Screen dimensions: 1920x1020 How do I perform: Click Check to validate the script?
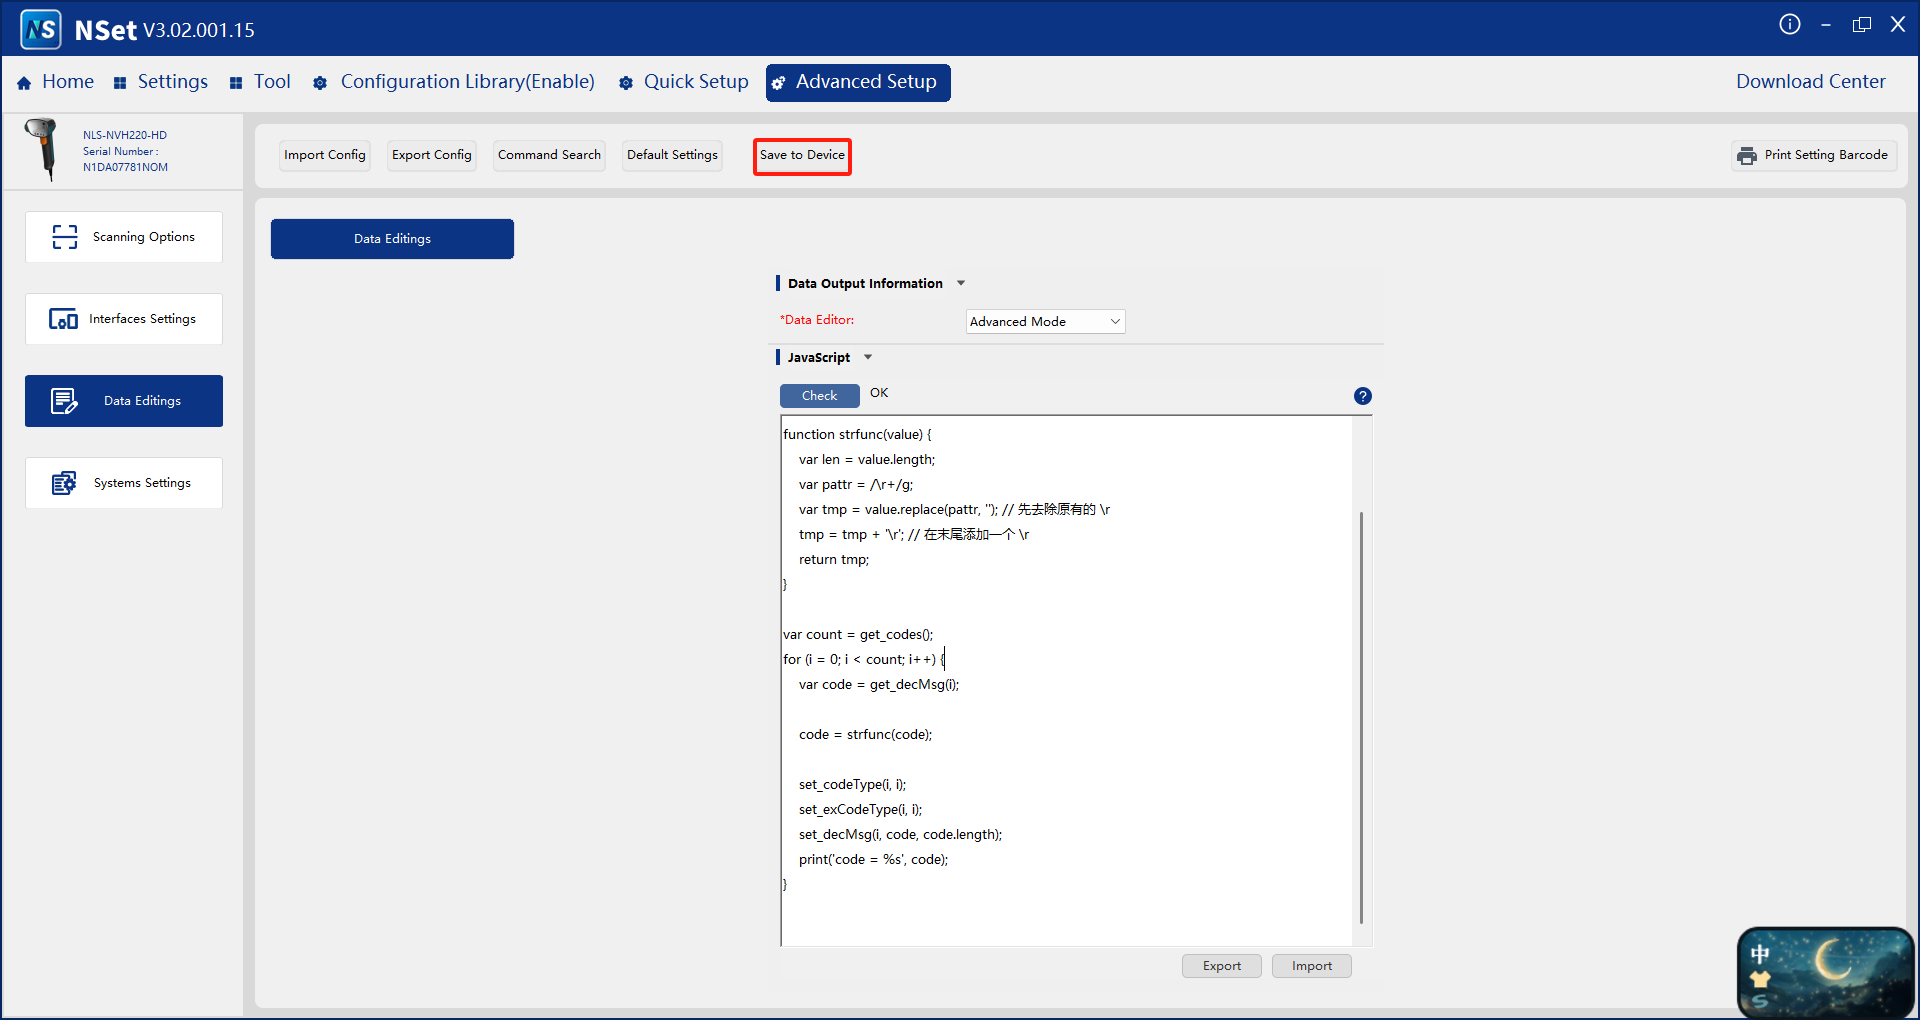click(820, 396)
